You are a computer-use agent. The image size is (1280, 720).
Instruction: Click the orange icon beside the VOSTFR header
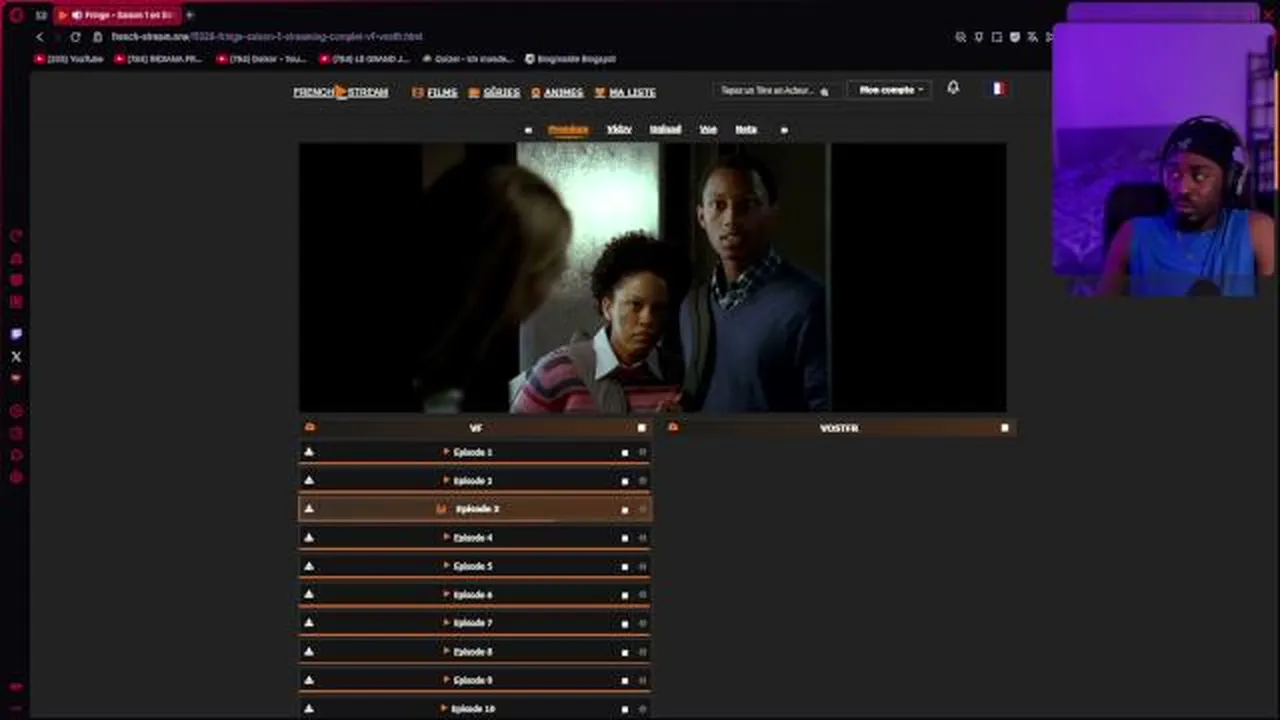click(x=673, y=427)
